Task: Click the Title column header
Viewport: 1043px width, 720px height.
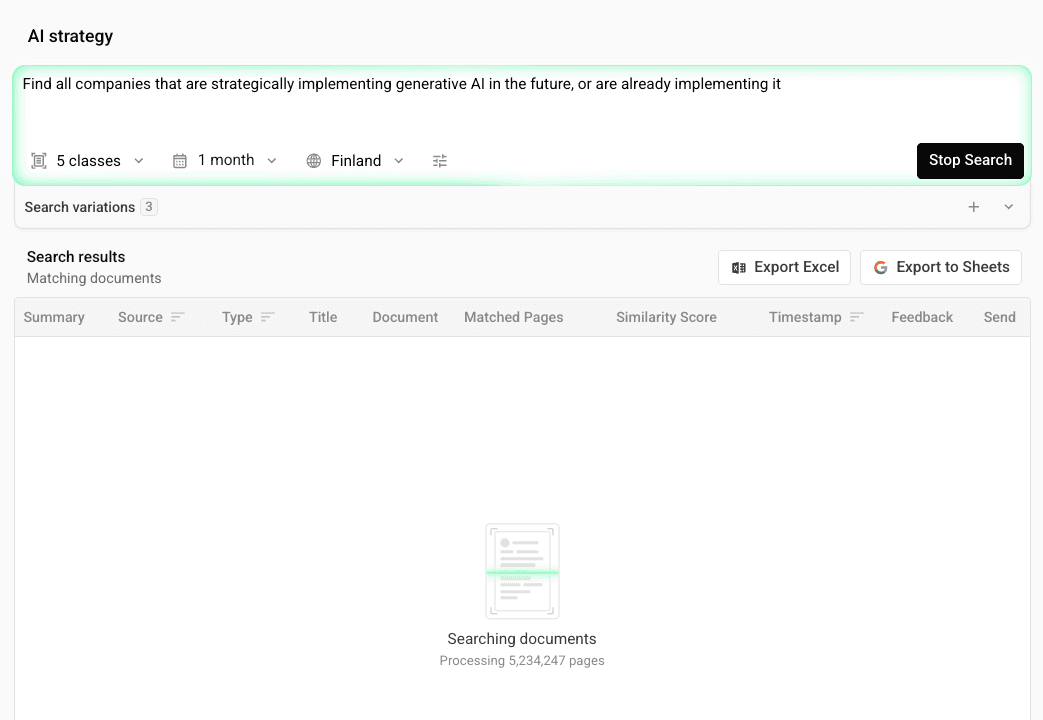Action: [323, 317]
